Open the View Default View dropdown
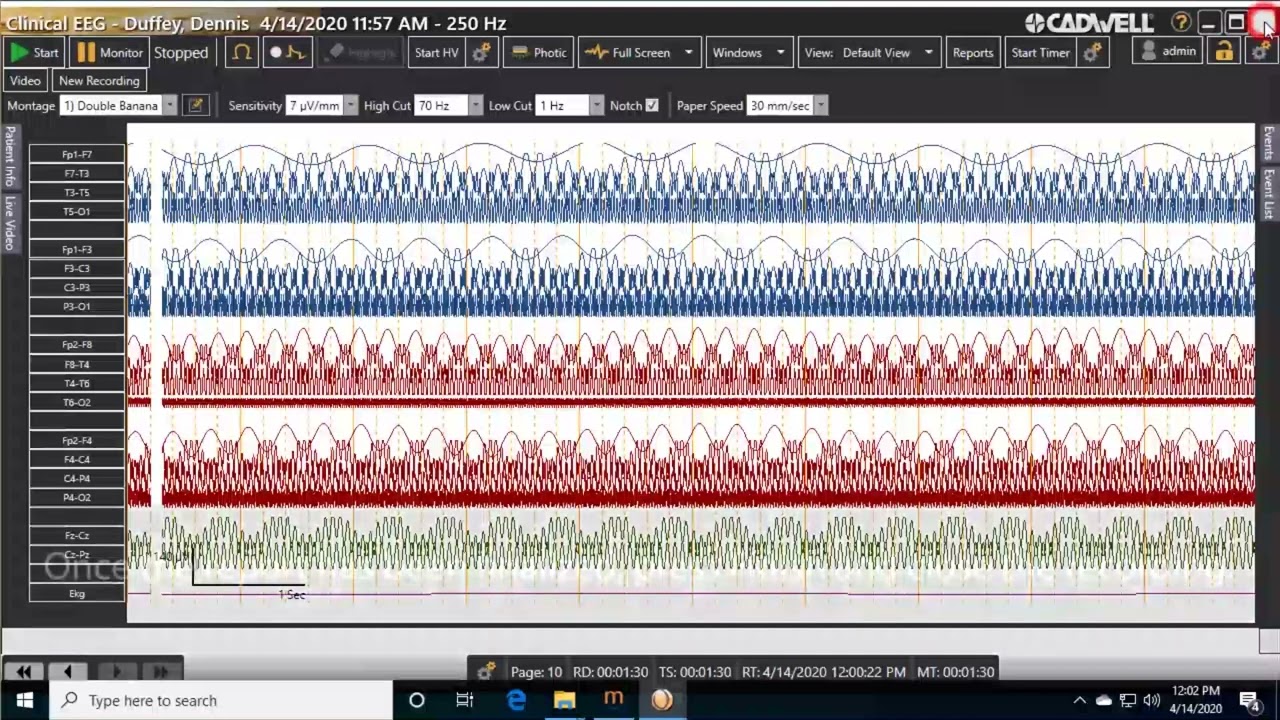Image resolution: width=1280 pixels, height=720 pixels. 869,53
